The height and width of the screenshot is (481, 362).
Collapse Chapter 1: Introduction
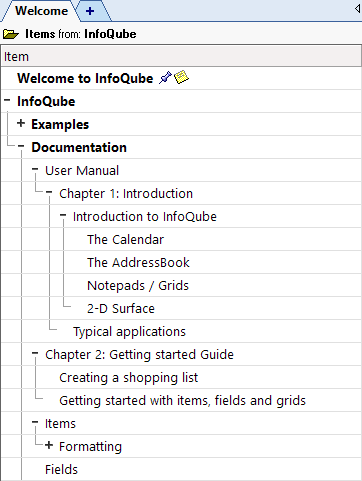[x=49, y=192]
